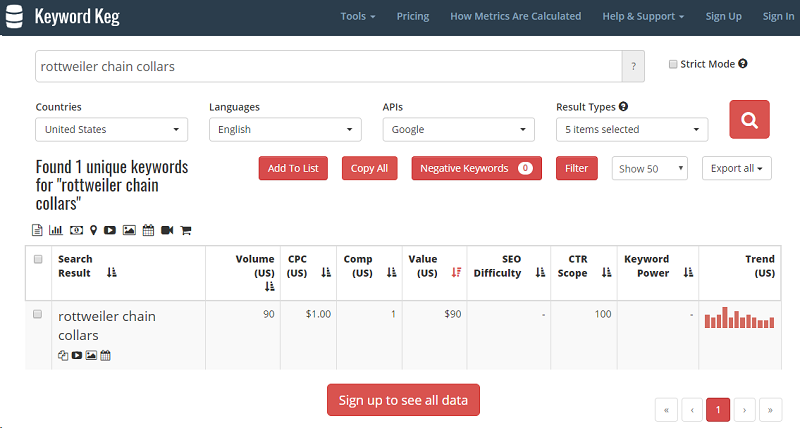This screenshot has width=800, height=428.
Task: Click the video camera icon above the results table
Action: tap(167, 230)
